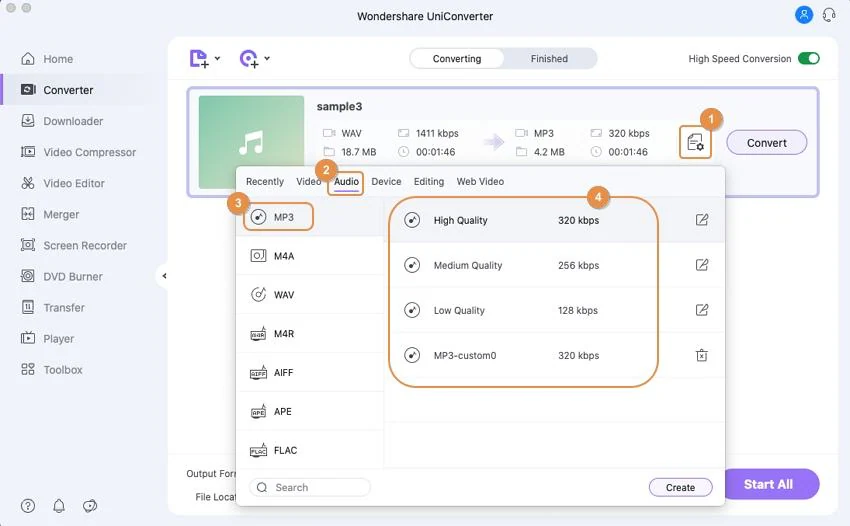Open the support headset icon

point(829,15)
